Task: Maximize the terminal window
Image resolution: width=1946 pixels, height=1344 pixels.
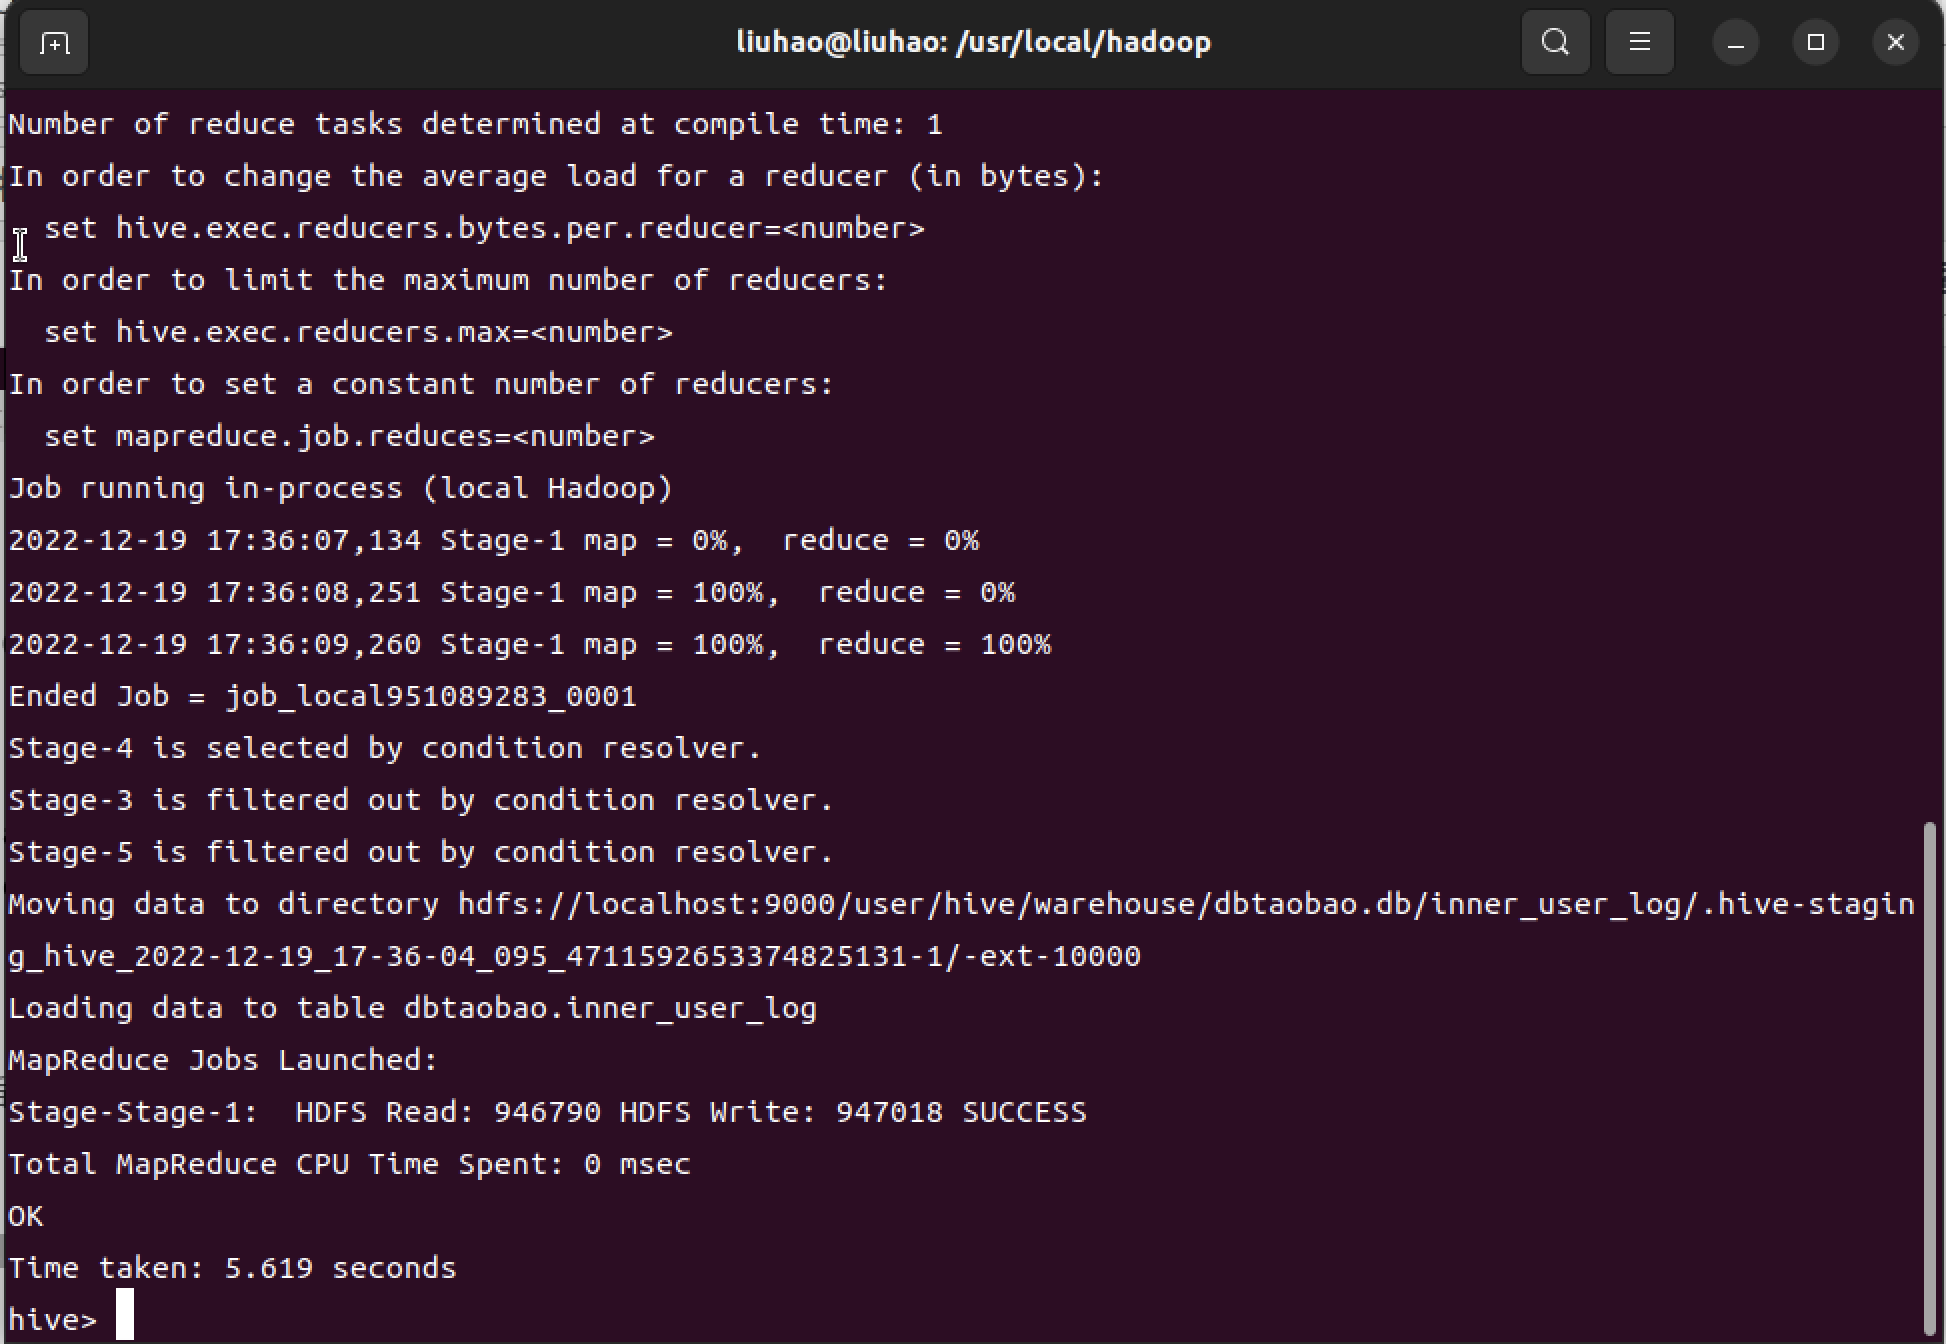Action: pos(1815,43)
